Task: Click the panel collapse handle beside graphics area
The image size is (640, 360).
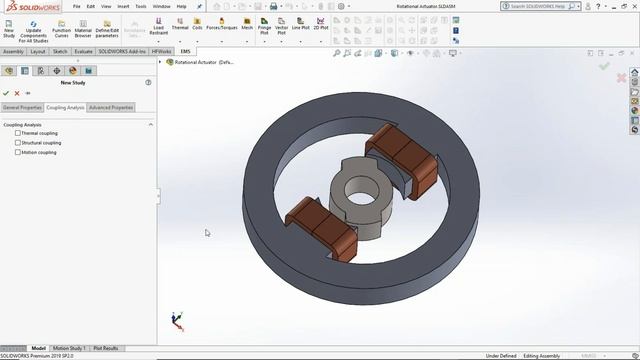Action: (158, 196)
